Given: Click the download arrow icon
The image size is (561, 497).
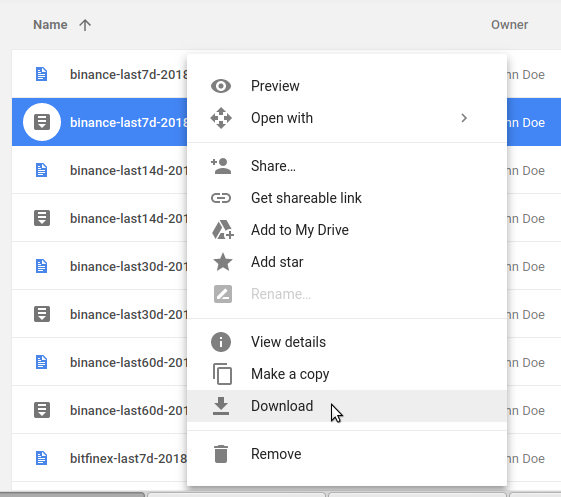Looking at the screenshot, I should coord(221,406).
